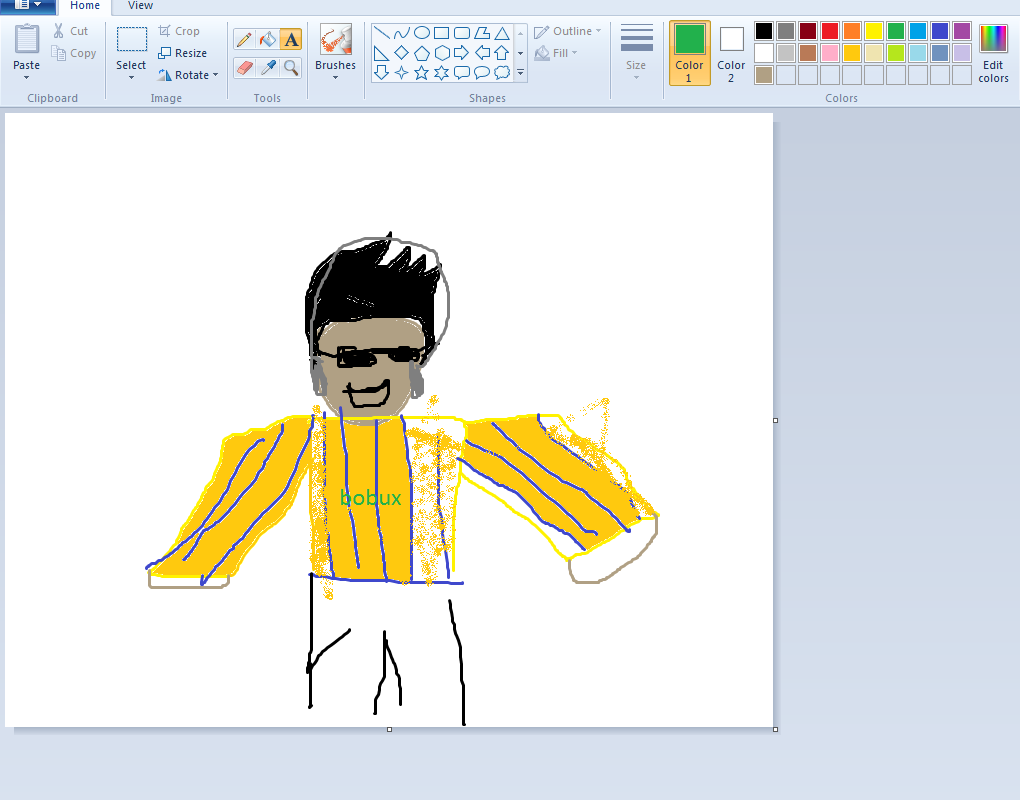Choose the Up arrow shape
1020x800 pixels.
tap(502, 53)
